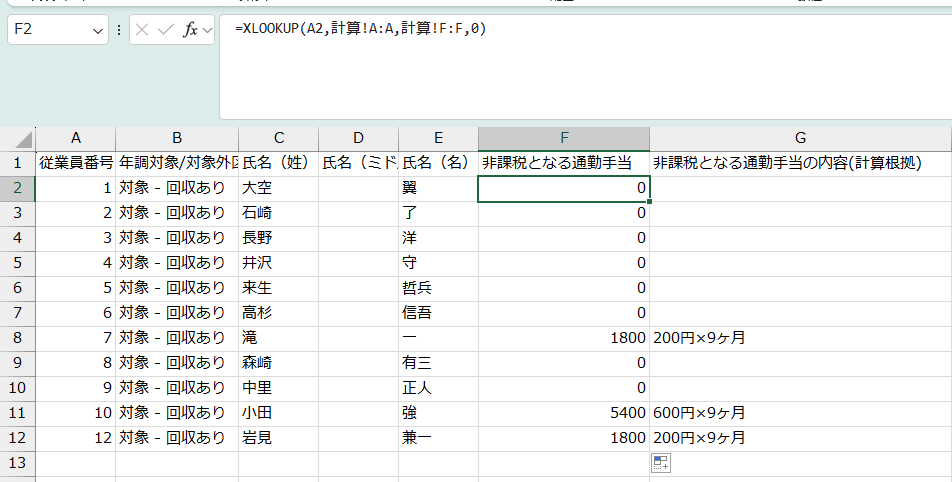Screen dimensions: 952x482
Task: Select column A header
Action: click(76, 138)
